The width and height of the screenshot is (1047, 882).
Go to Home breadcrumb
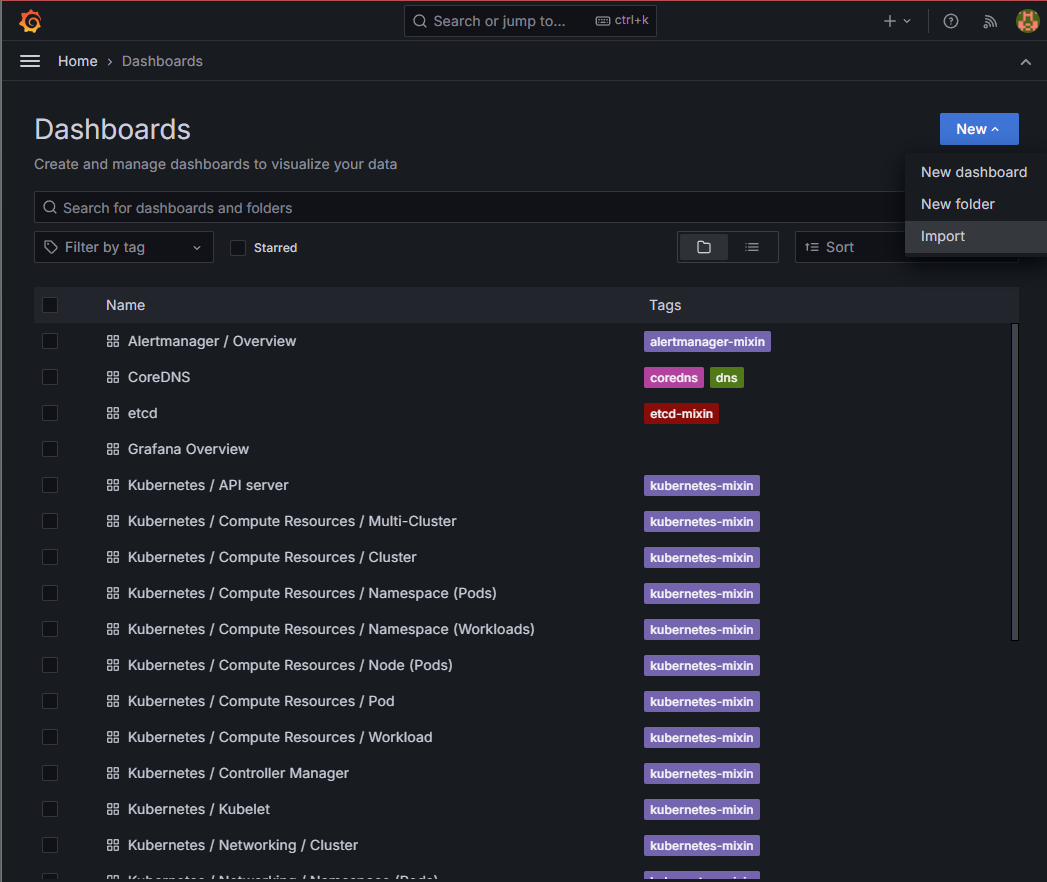click(x=77, y=61)
